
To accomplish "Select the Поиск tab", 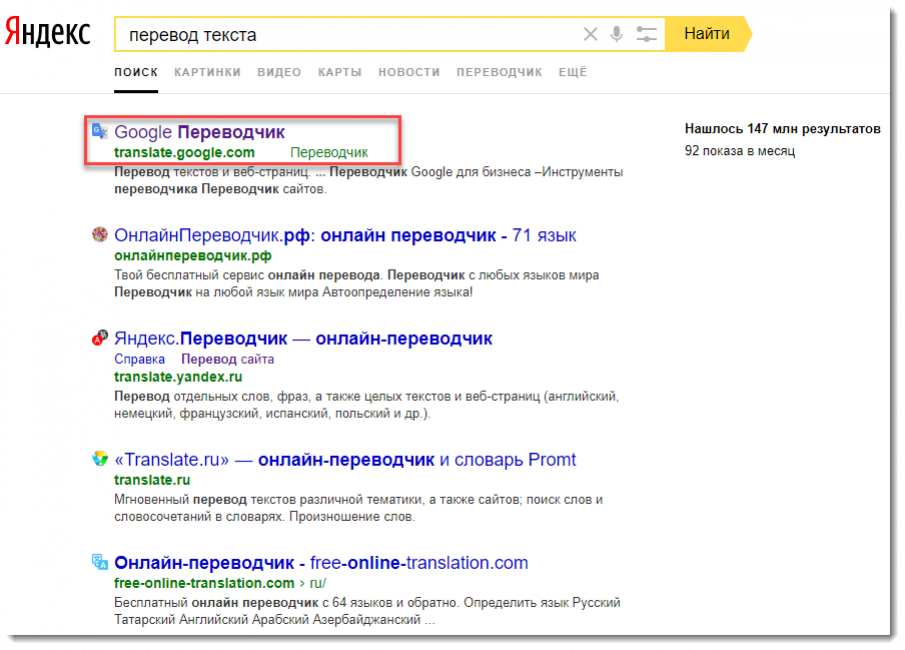I will point(136,72).
